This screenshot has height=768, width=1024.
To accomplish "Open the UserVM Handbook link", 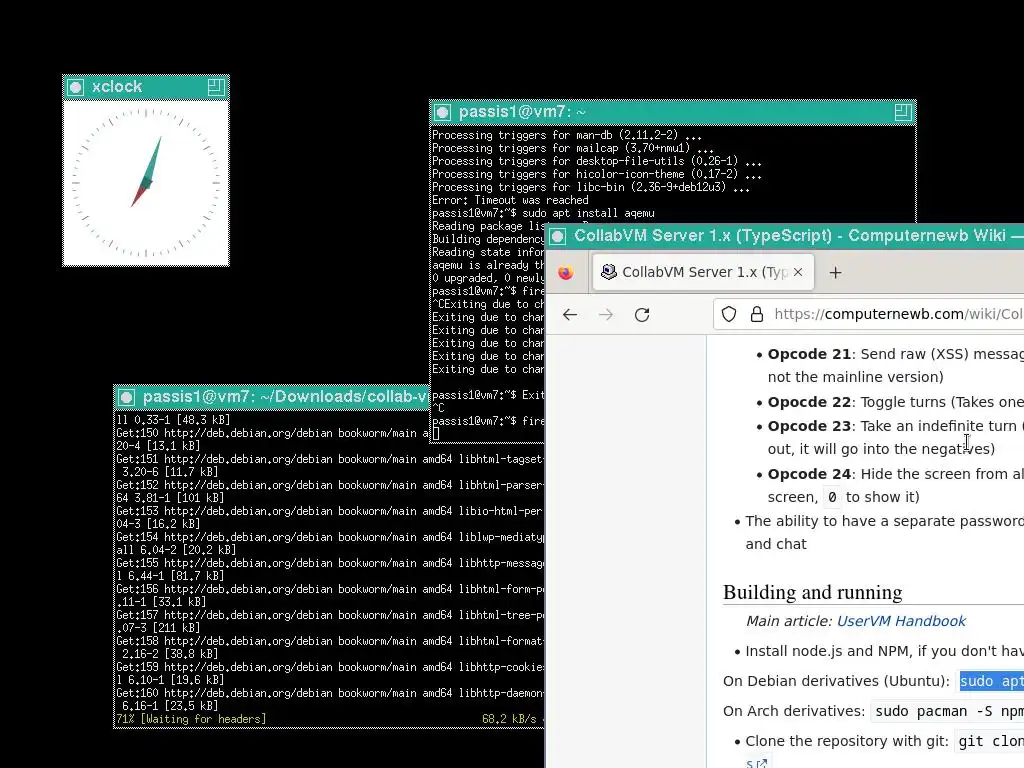I will pyautogui.click(x=901, y=621).
